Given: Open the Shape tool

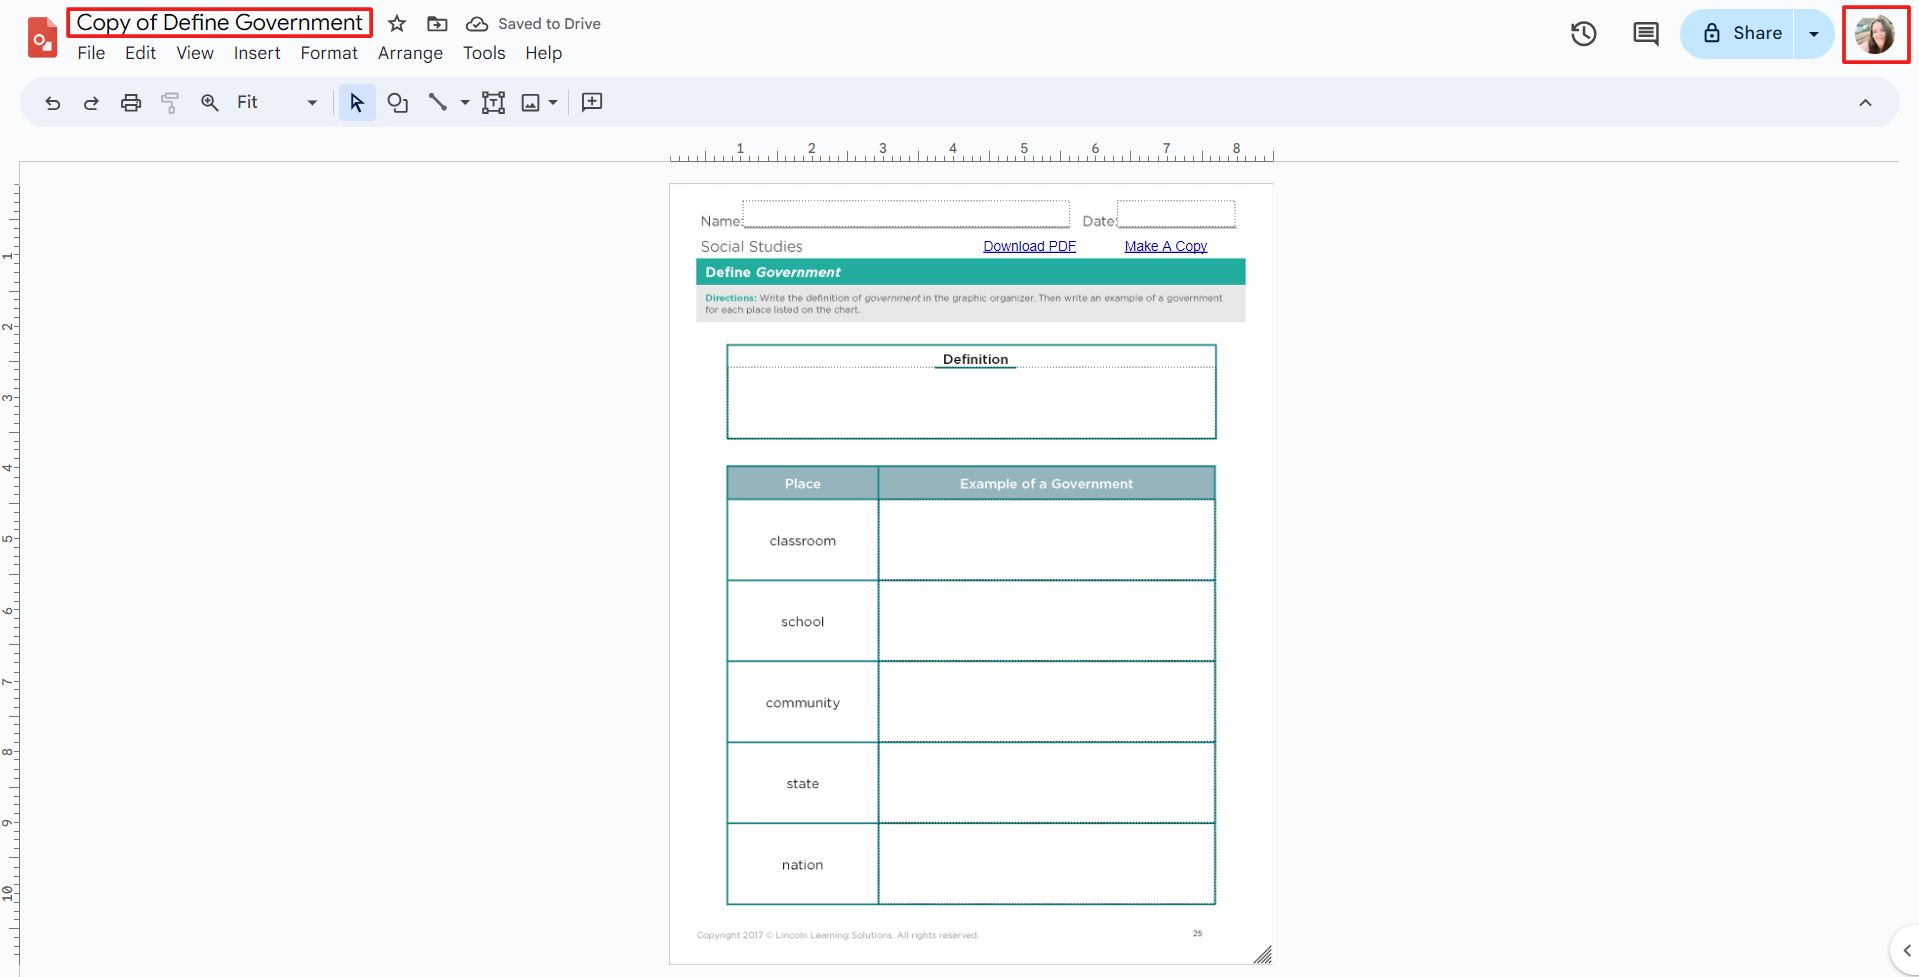Looking at the screenshot, I should [x=397, y=102].
